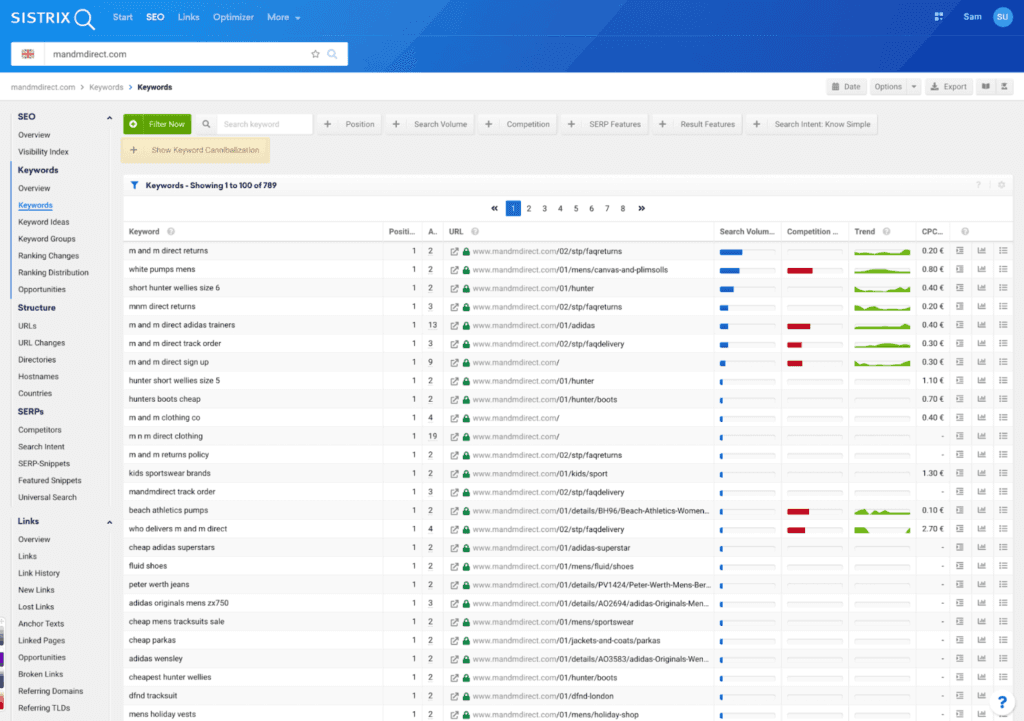
Task: Go to next pages with double arrow
Action: [x=641, y=208]
